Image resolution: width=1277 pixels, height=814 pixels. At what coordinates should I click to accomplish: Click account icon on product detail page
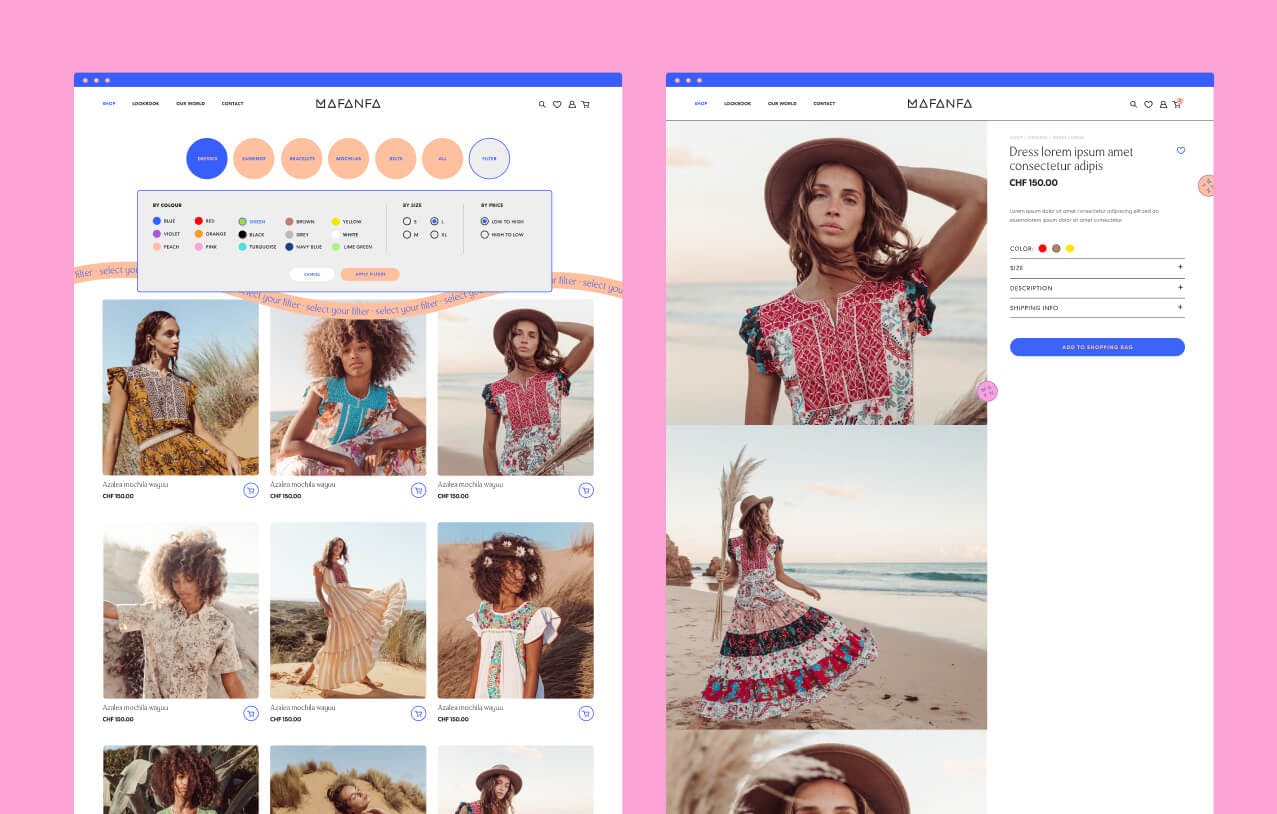click(x=1163, y=104)
